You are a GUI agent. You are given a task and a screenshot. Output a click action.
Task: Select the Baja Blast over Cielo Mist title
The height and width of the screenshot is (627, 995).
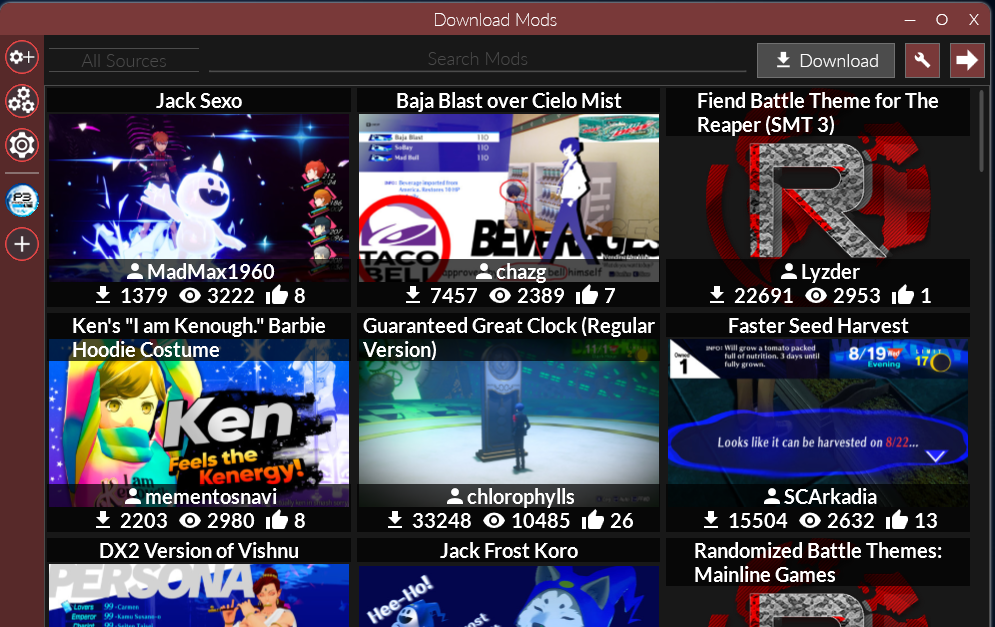tap(508, 101)
